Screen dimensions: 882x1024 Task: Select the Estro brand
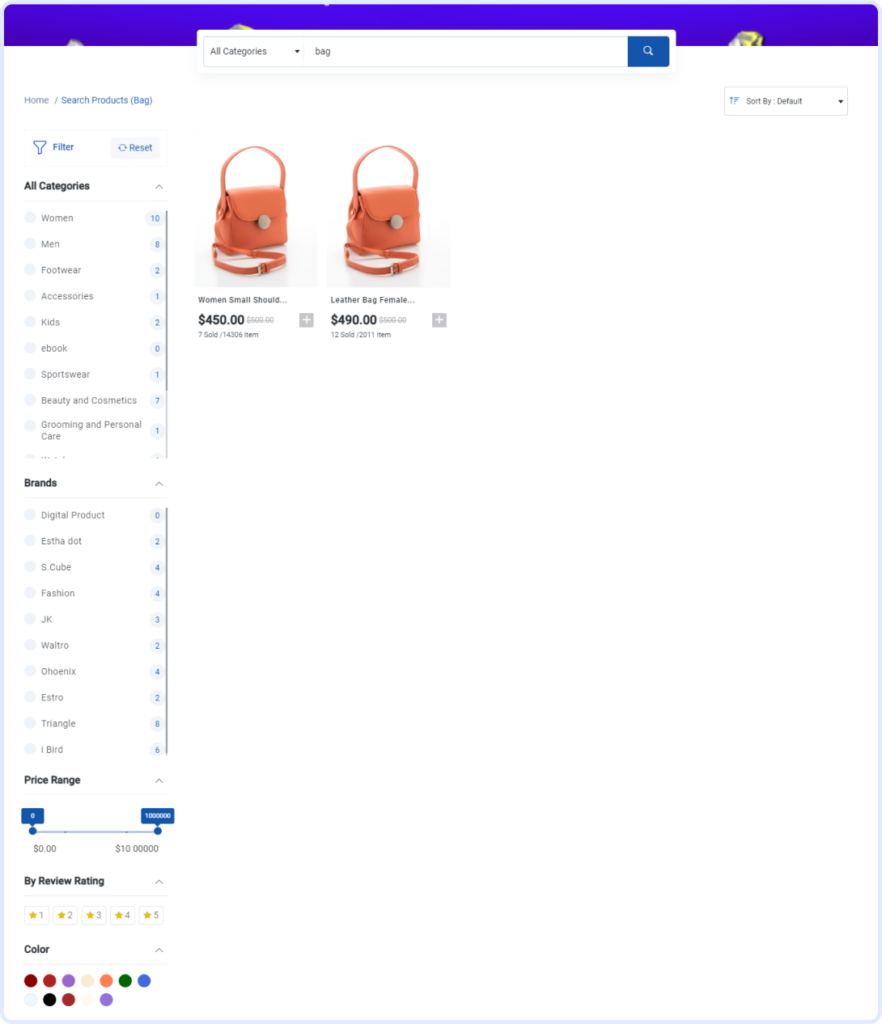pos(30,697)
